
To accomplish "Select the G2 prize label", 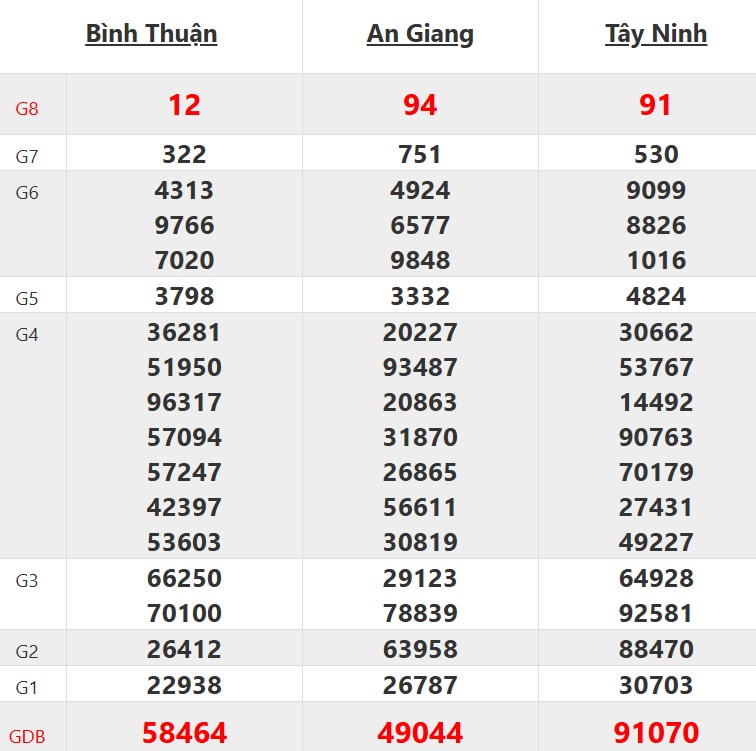I will coord(27,652).
